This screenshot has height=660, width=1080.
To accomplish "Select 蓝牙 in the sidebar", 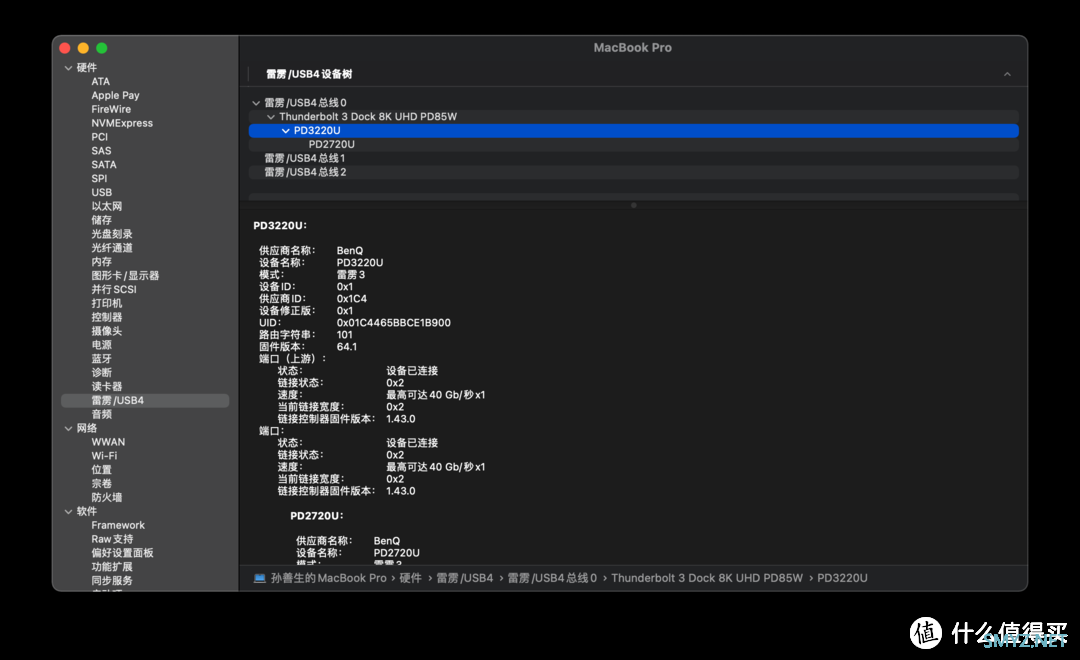I will click(101, 358).
